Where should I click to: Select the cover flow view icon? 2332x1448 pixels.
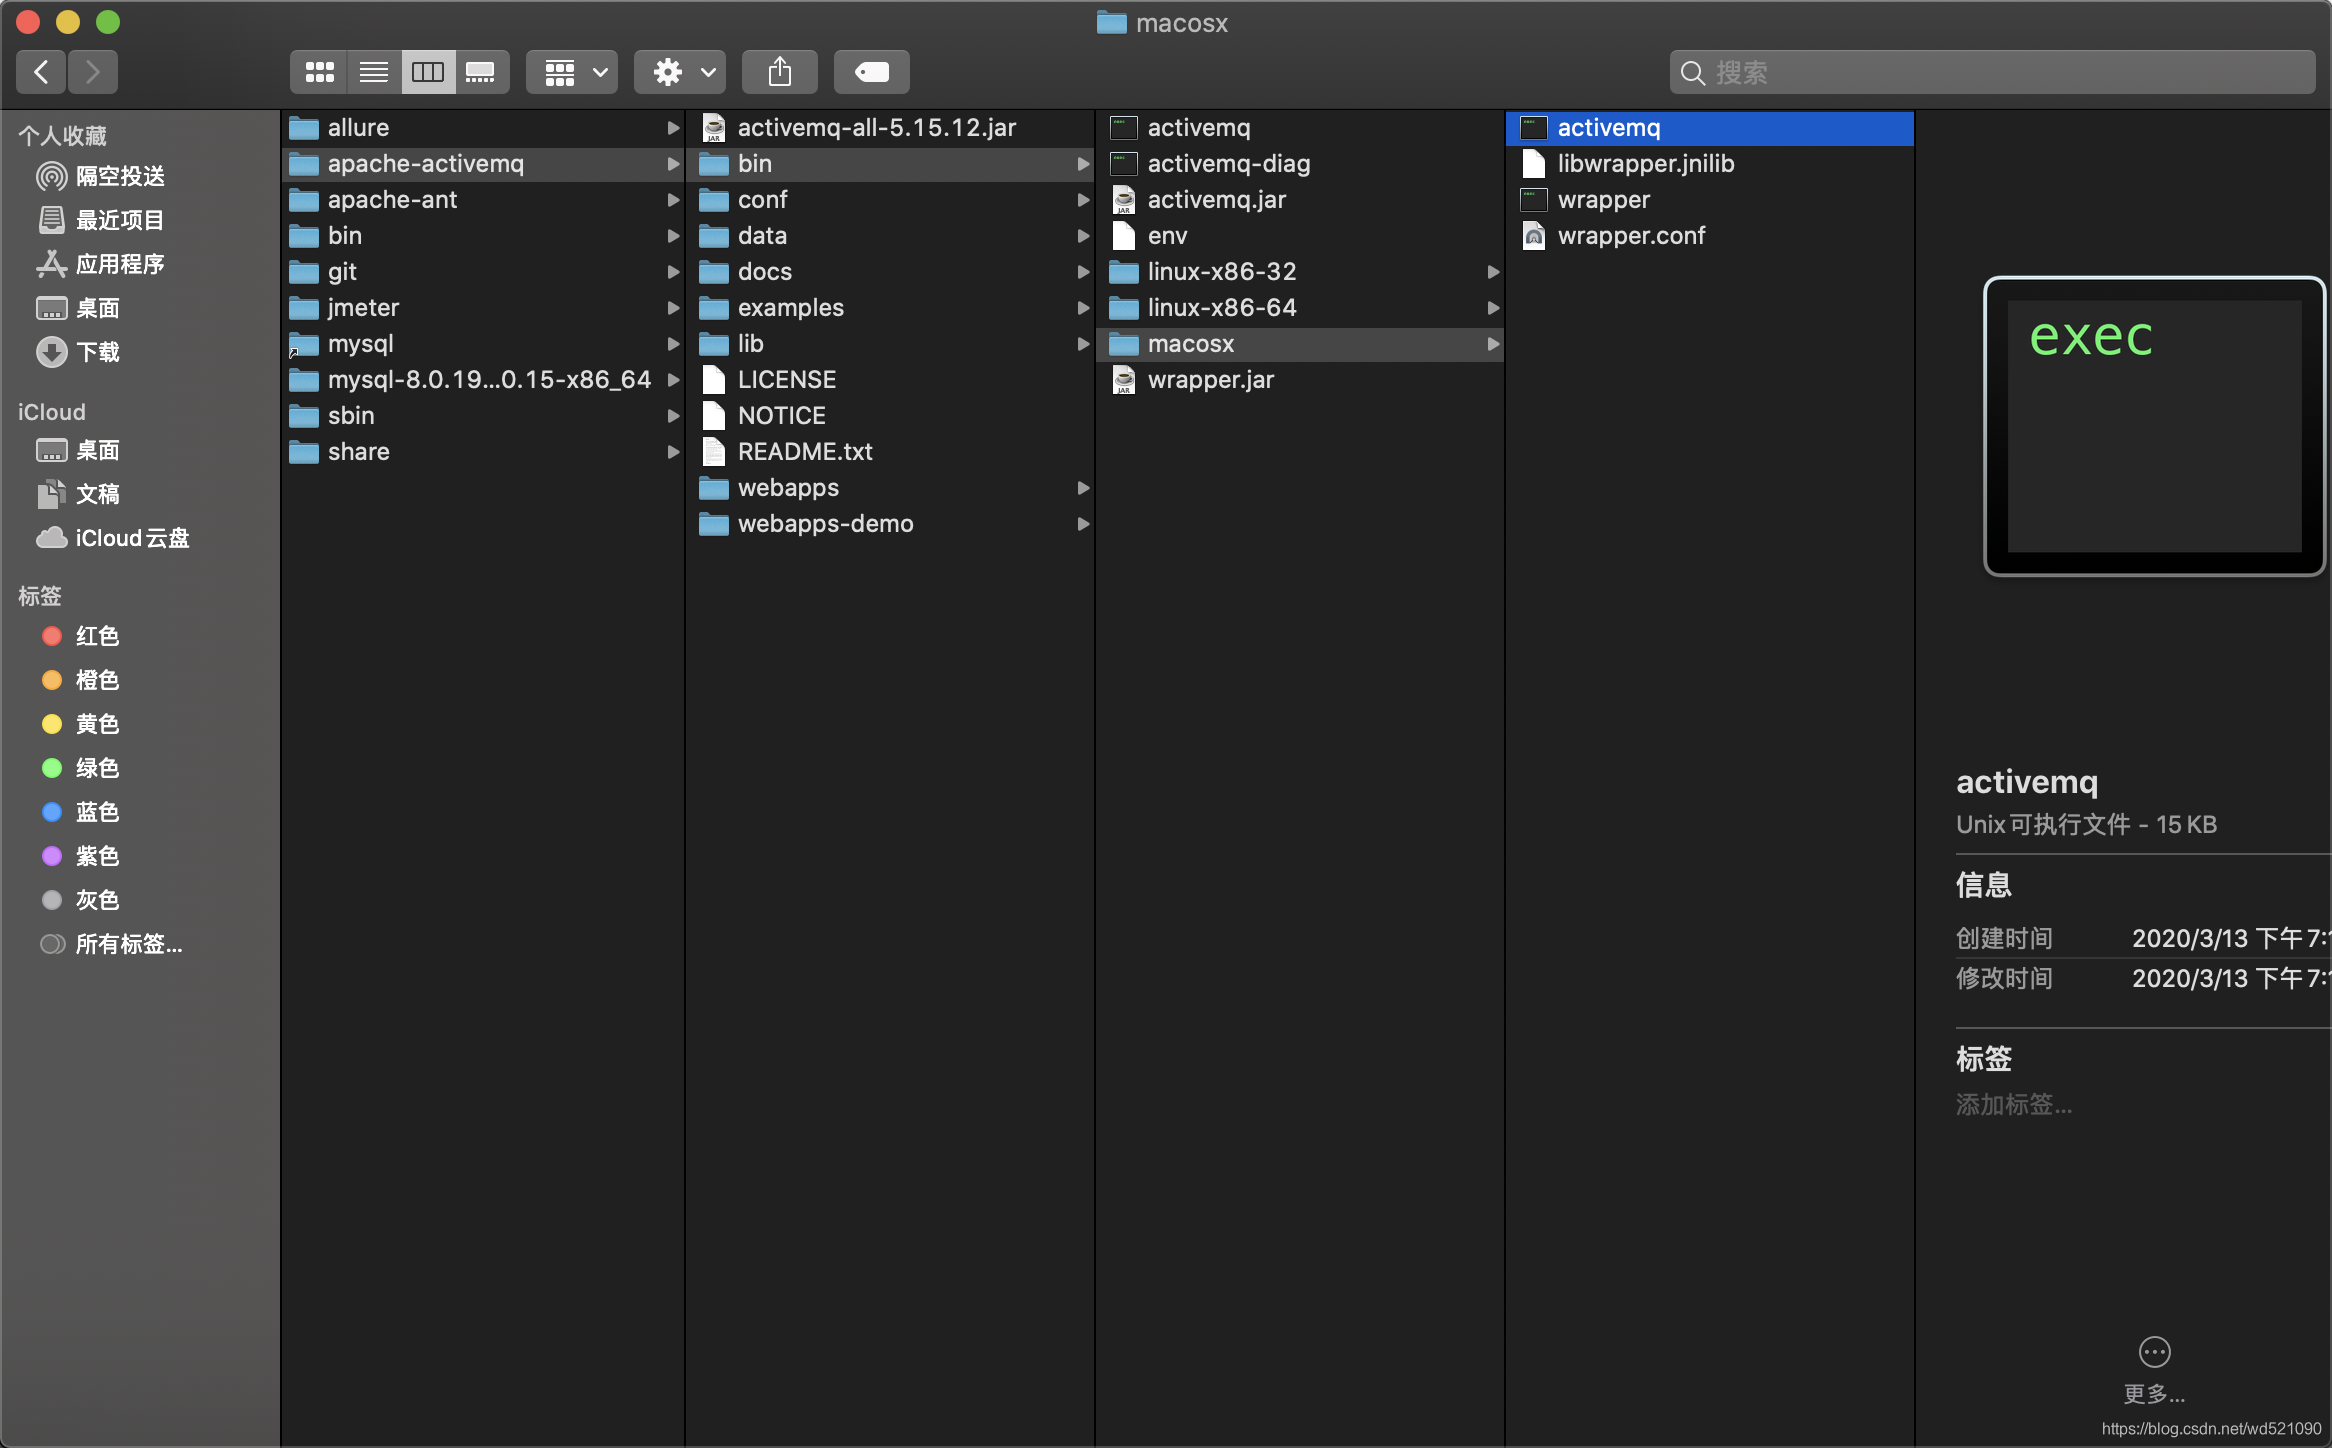(x=480, y=70)
